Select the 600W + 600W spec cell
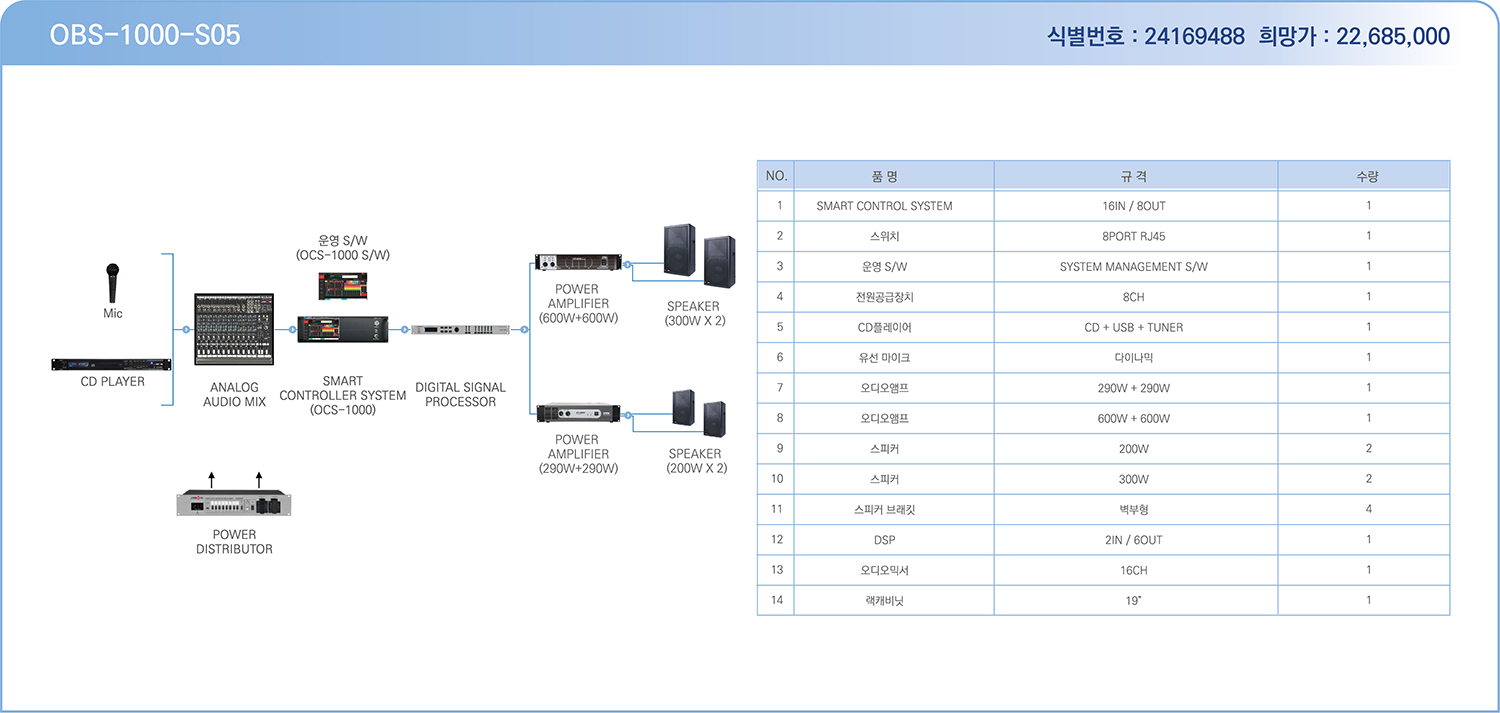1500x713 pixels. click(1134, 418)
